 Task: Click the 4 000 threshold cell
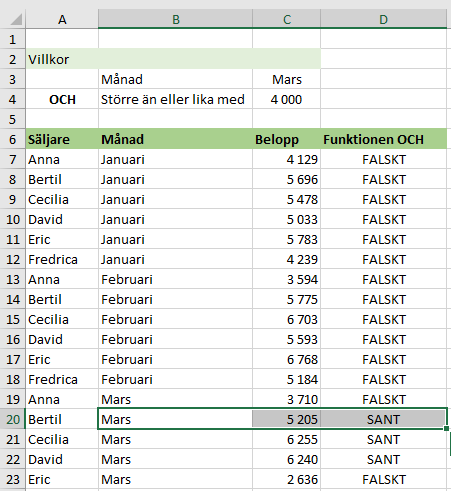287,99
